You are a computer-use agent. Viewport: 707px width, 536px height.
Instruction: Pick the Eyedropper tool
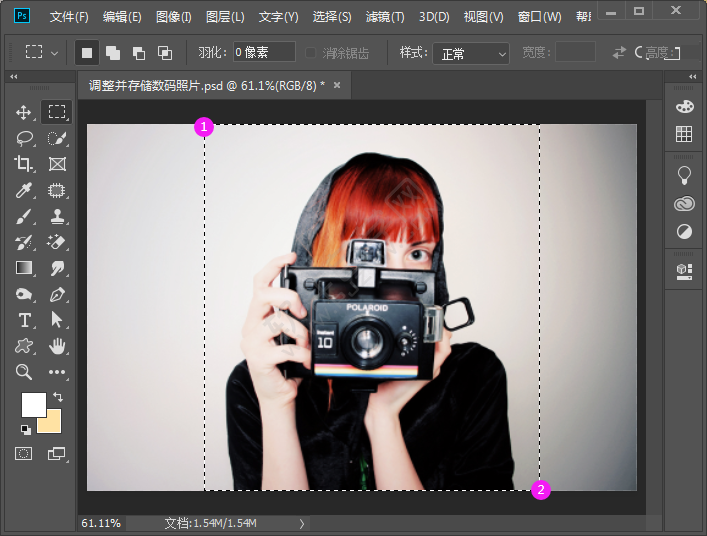point(25,190)
